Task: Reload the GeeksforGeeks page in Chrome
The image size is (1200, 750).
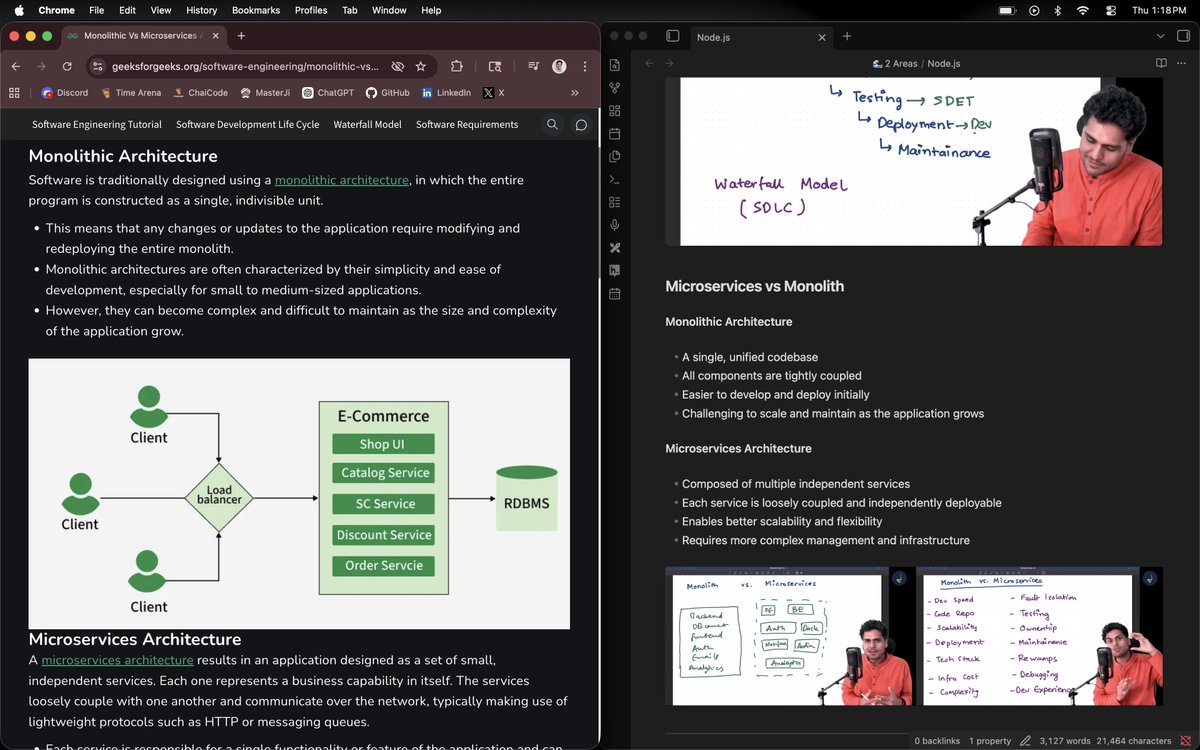Action: (67, 66)
